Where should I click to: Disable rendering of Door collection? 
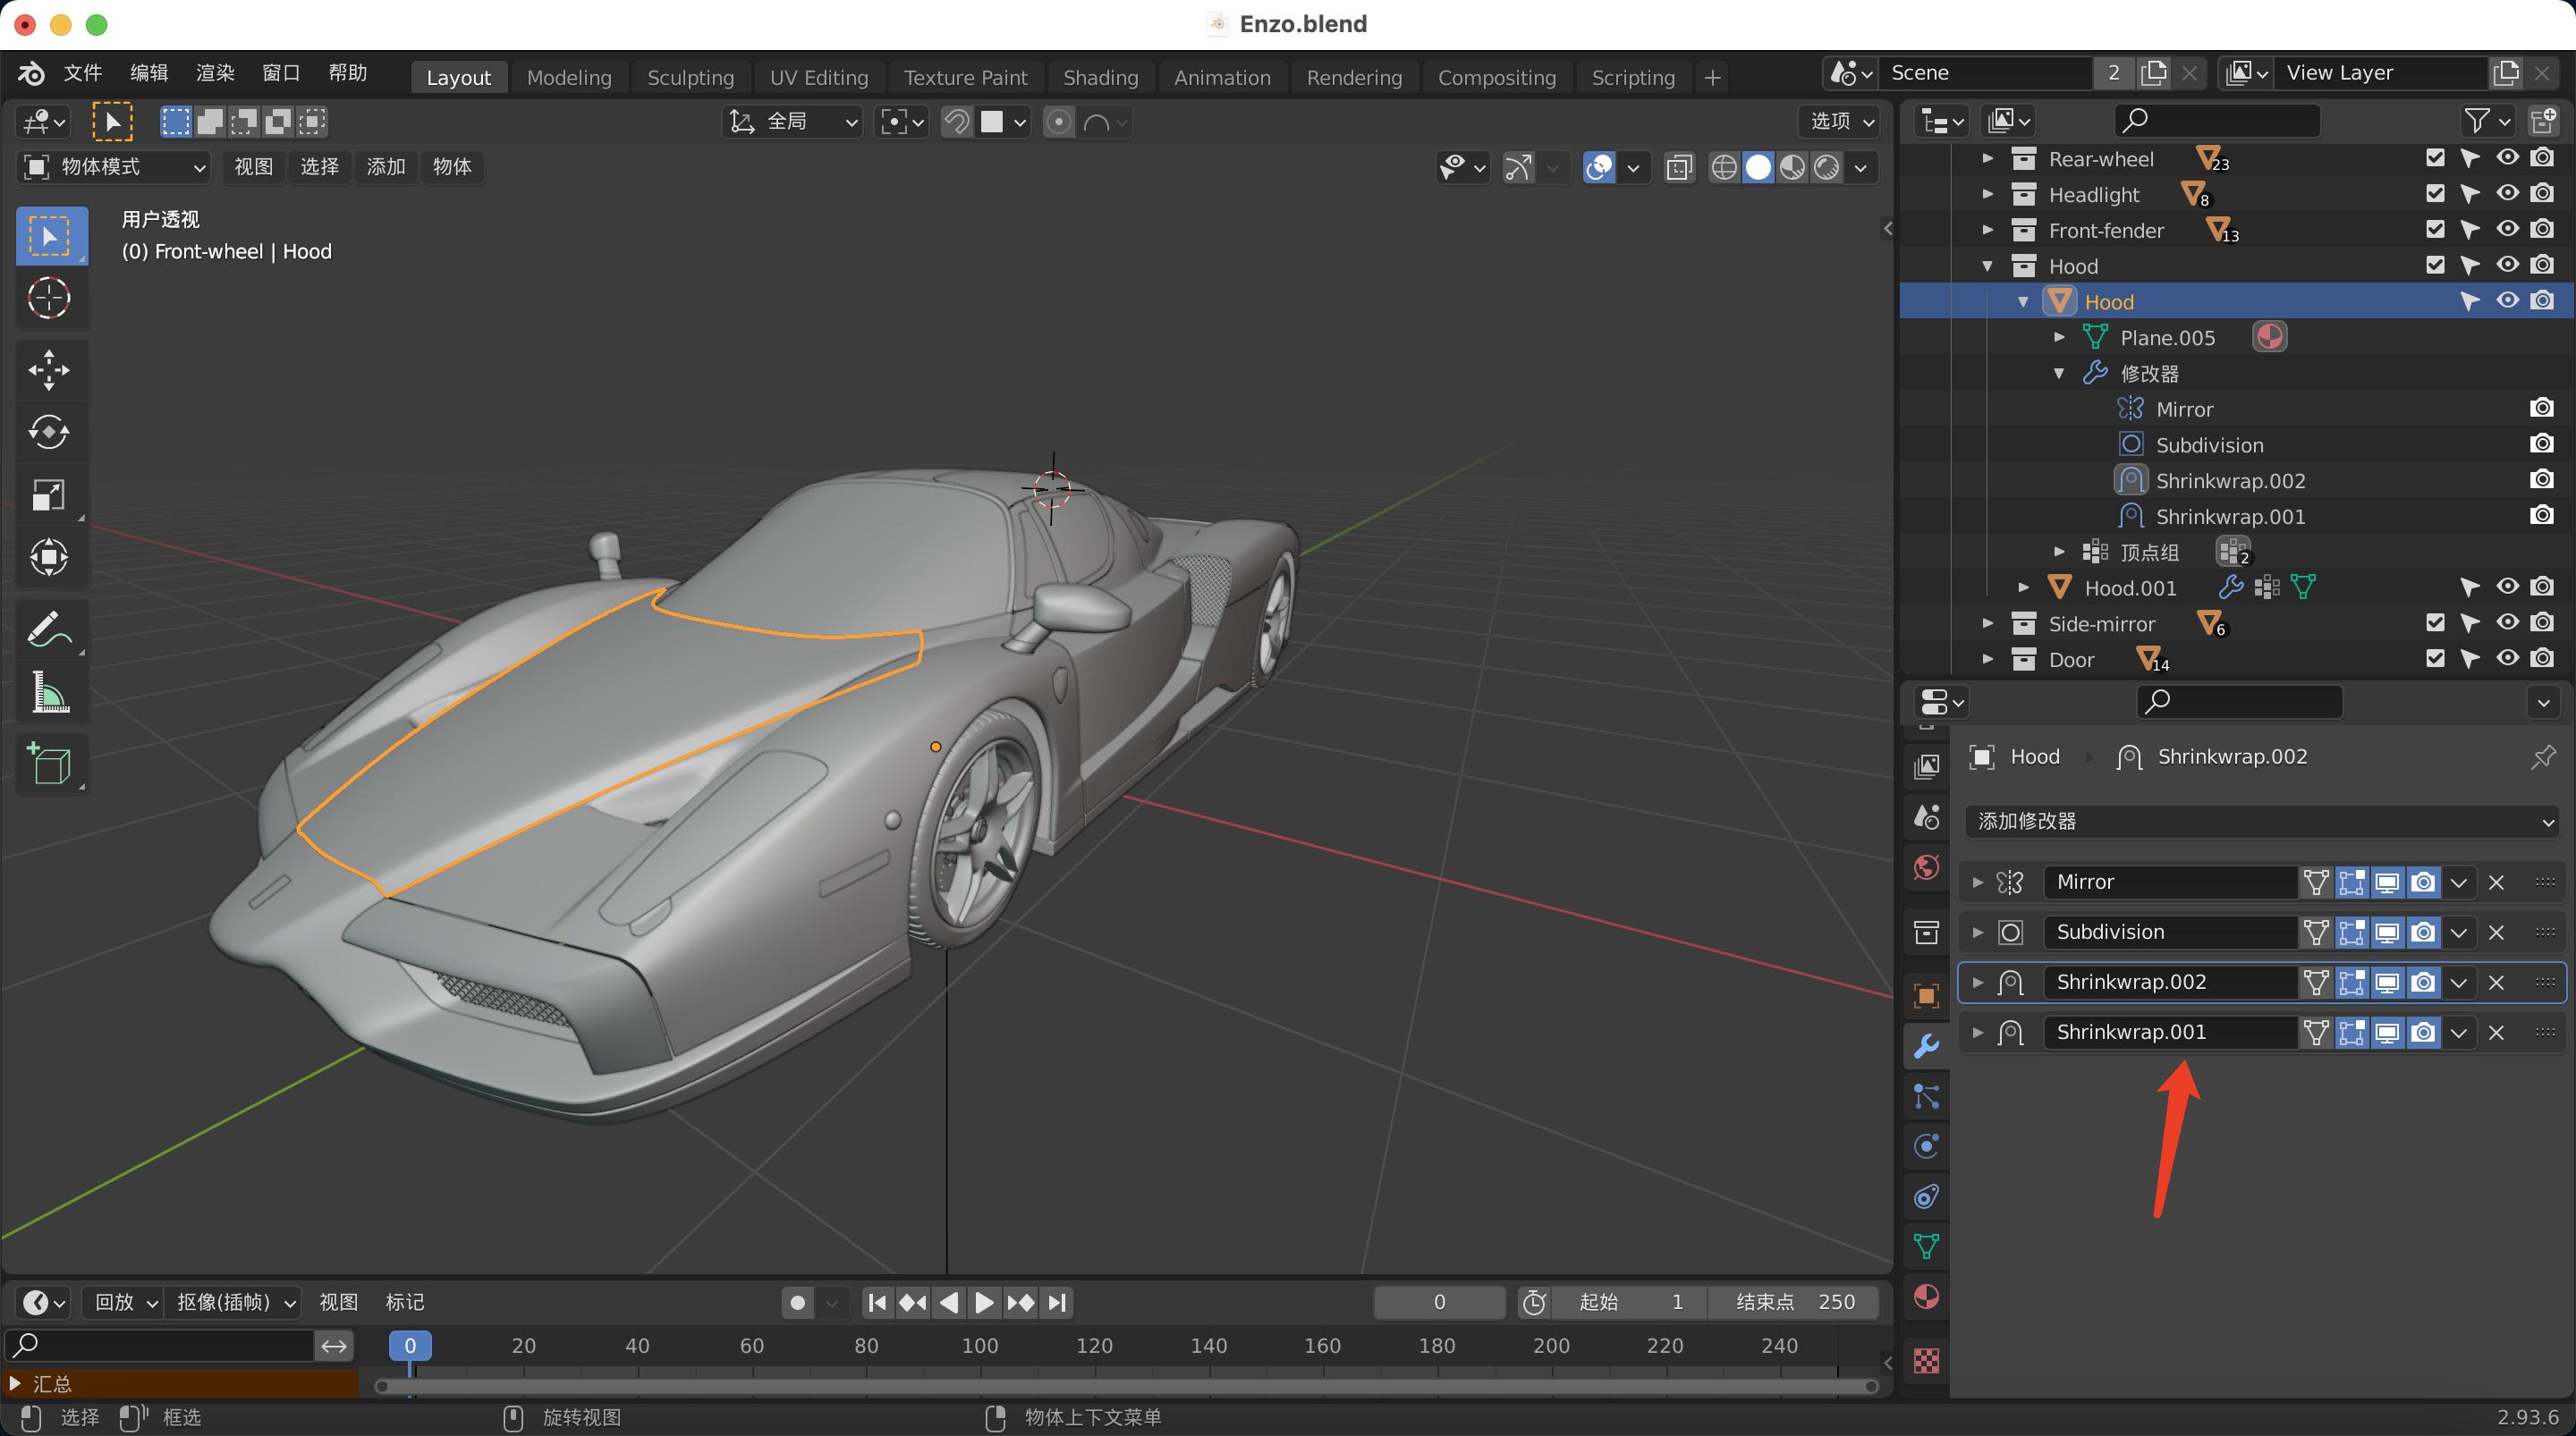pos(2542,659)
